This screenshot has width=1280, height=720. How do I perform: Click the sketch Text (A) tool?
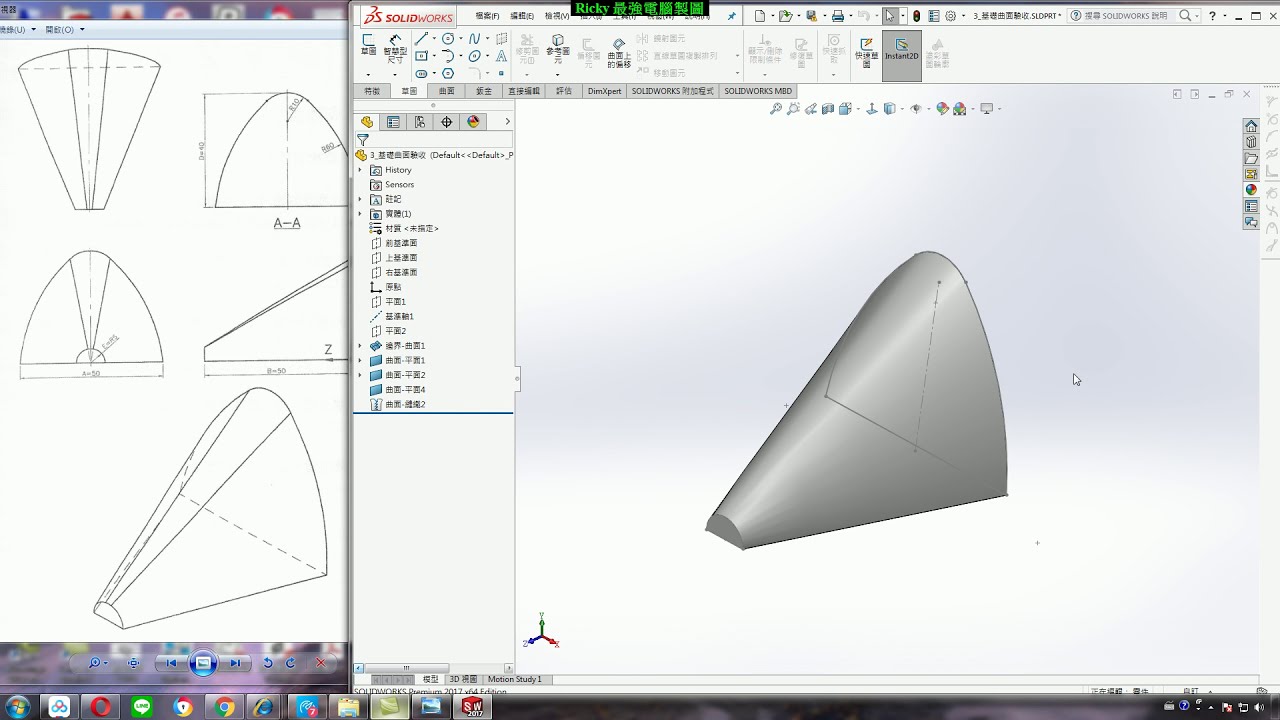coord(500,56)
